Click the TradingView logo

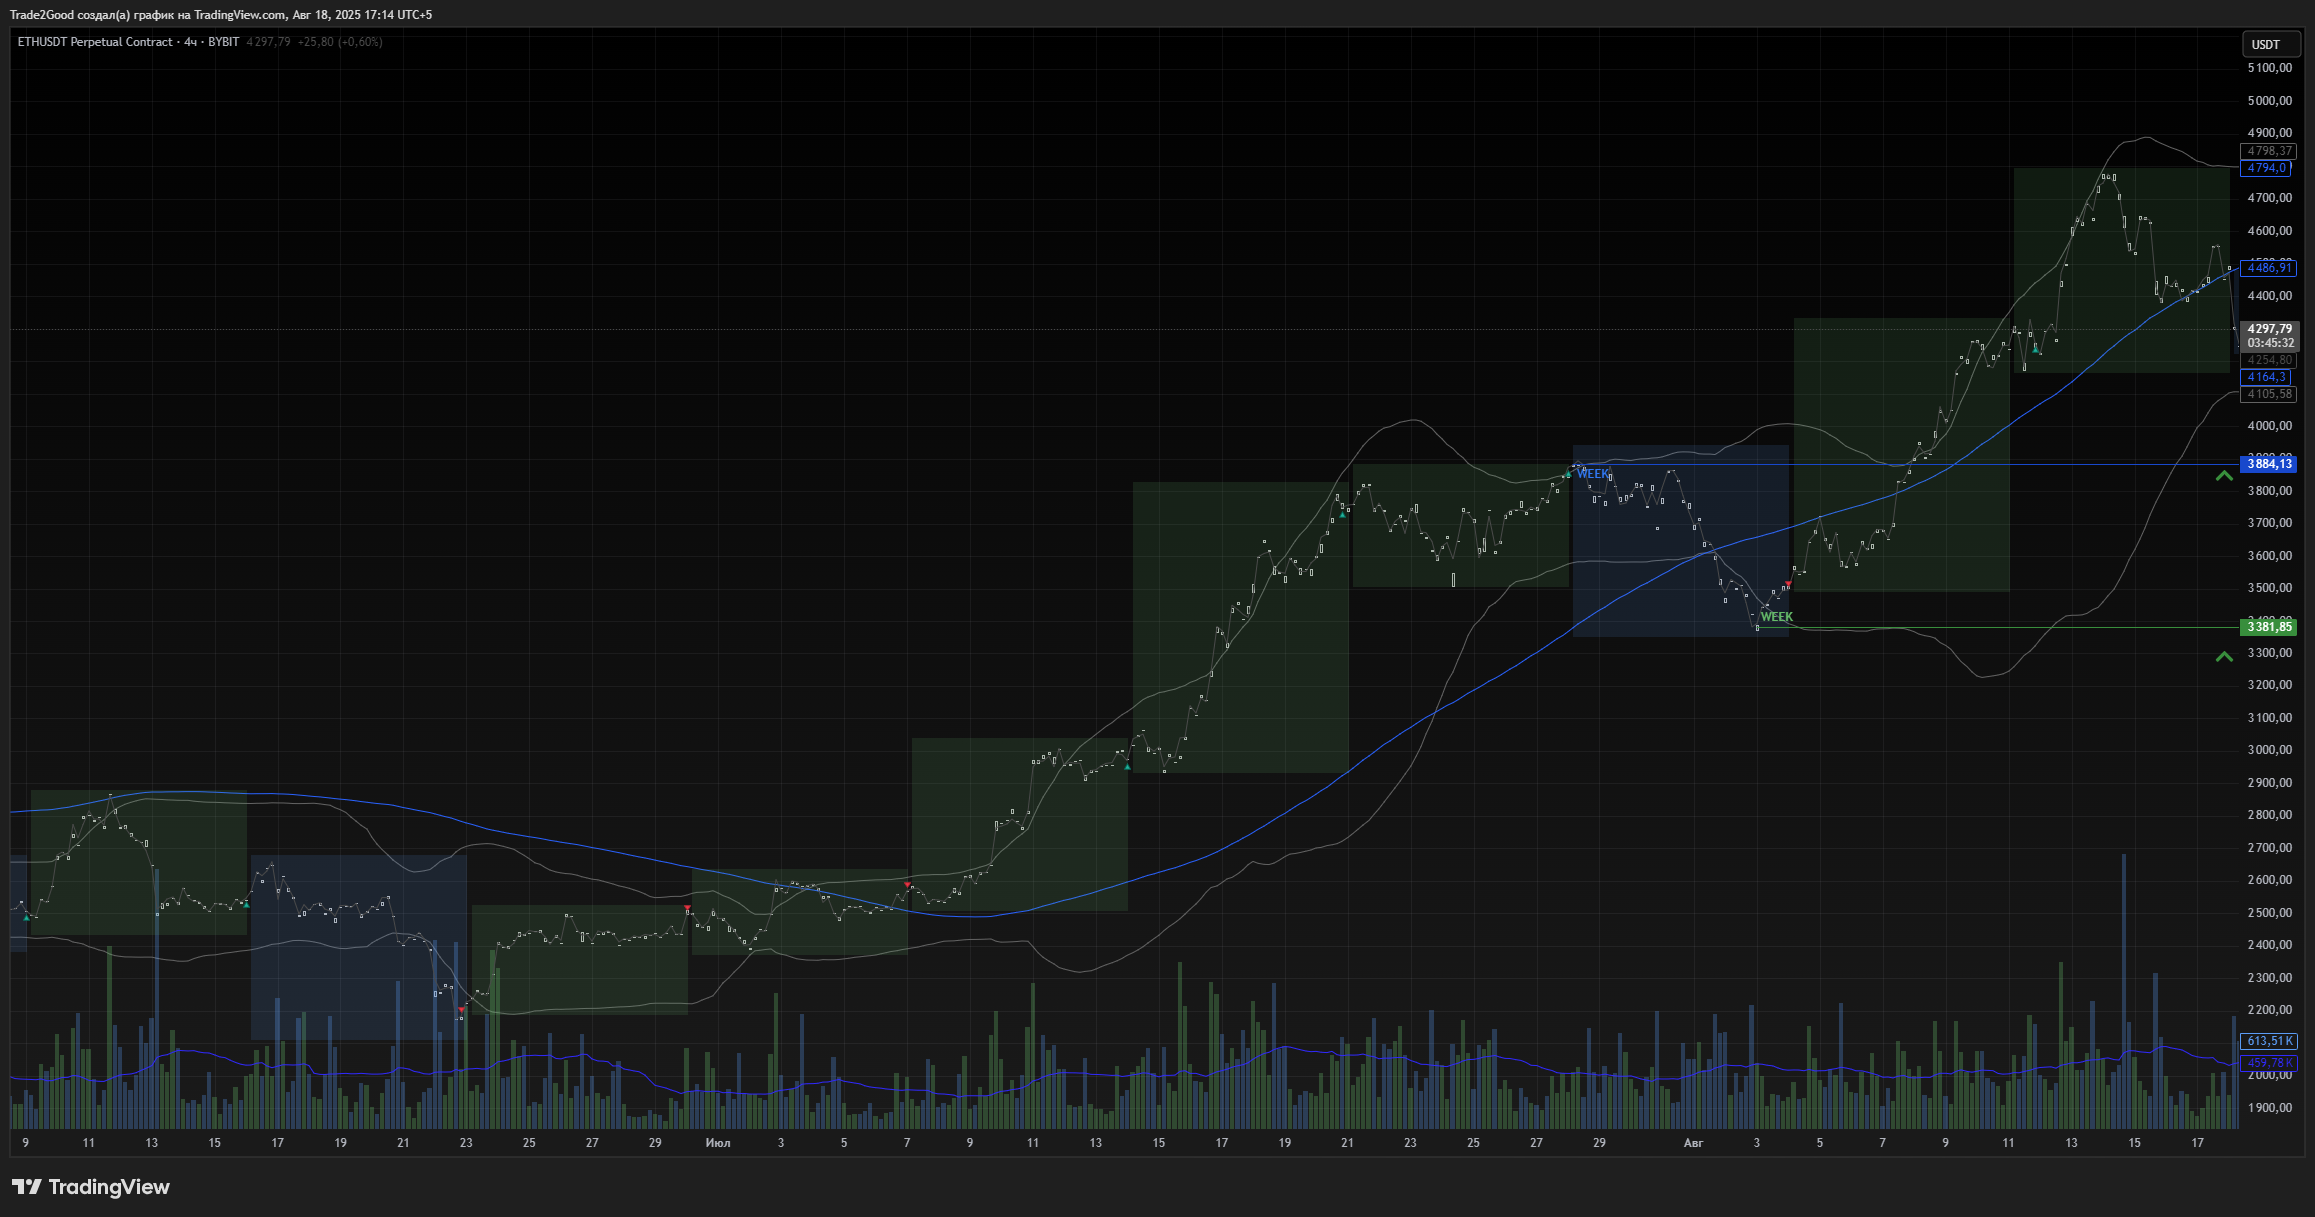pyautogui.click(x=91, y=1187)
